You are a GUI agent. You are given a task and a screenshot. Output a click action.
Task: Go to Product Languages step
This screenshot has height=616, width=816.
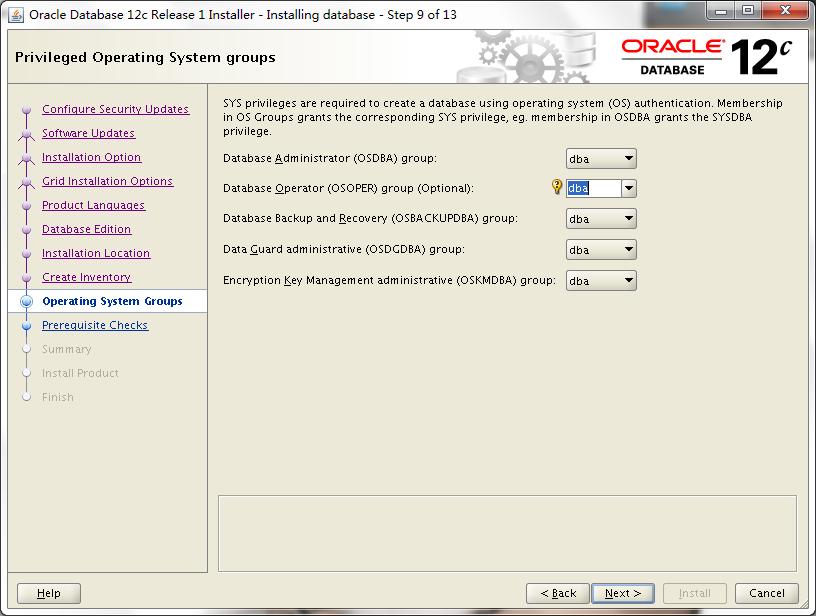coord(94,205)
